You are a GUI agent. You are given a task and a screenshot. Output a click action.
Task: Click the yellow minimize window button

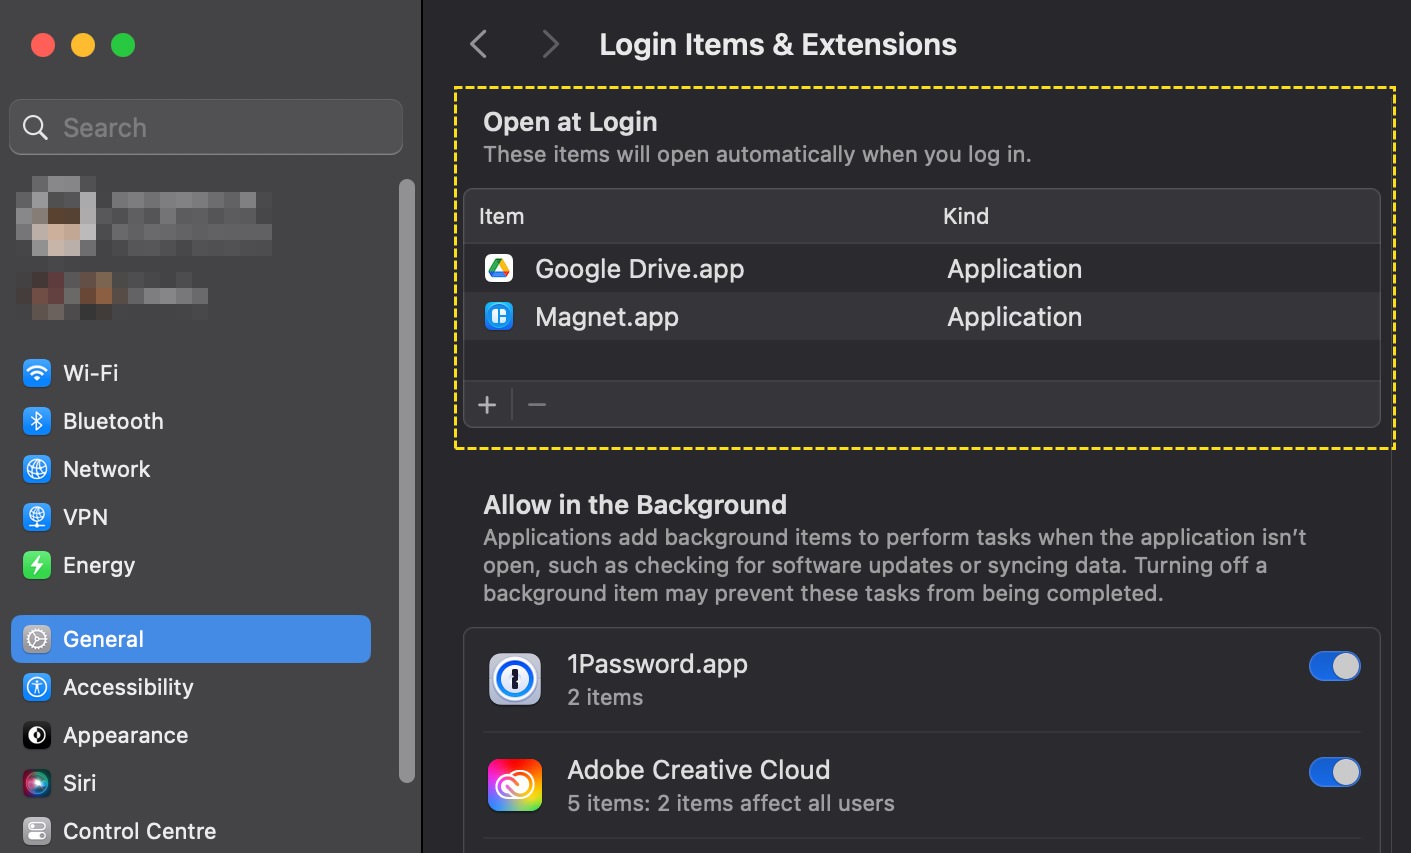point(83,45)
